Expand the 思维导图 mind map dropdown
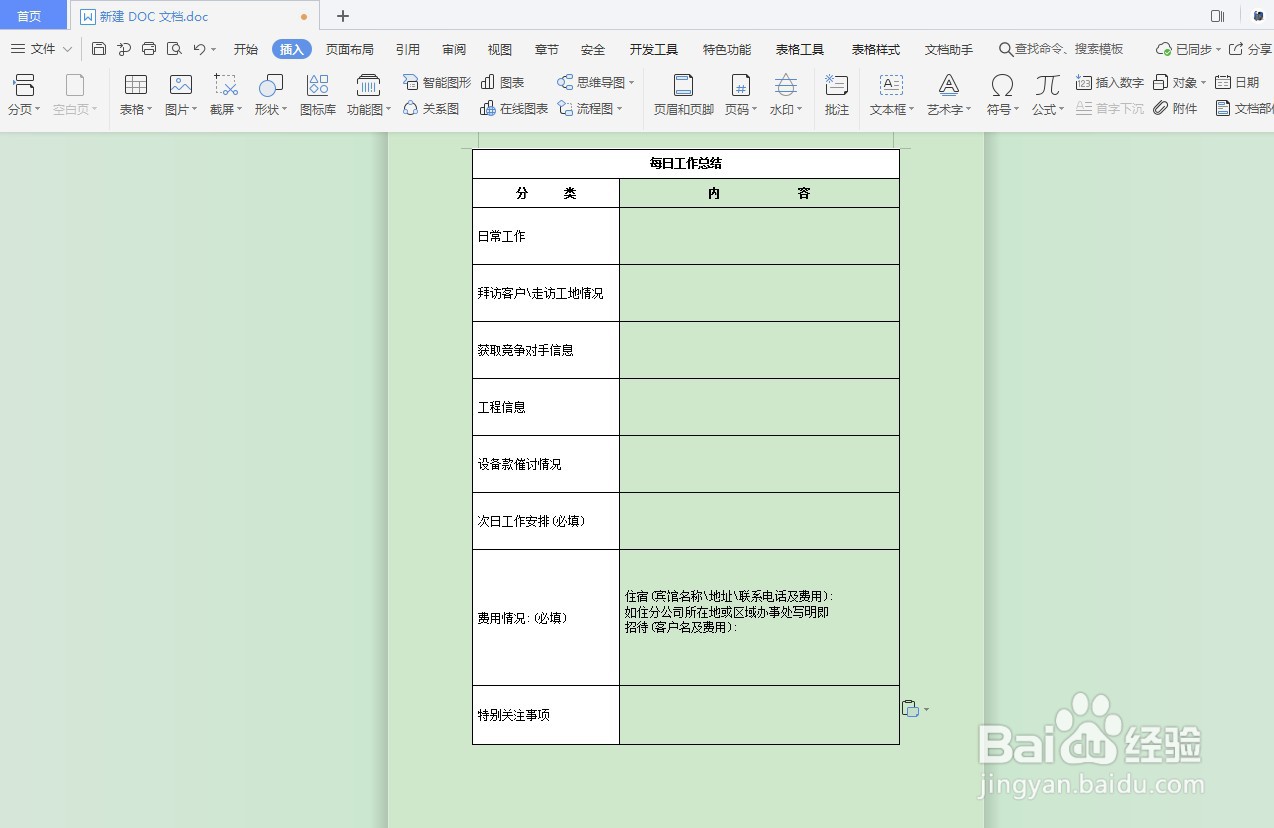The image size is (1274, 828). [x=632, y=83]
